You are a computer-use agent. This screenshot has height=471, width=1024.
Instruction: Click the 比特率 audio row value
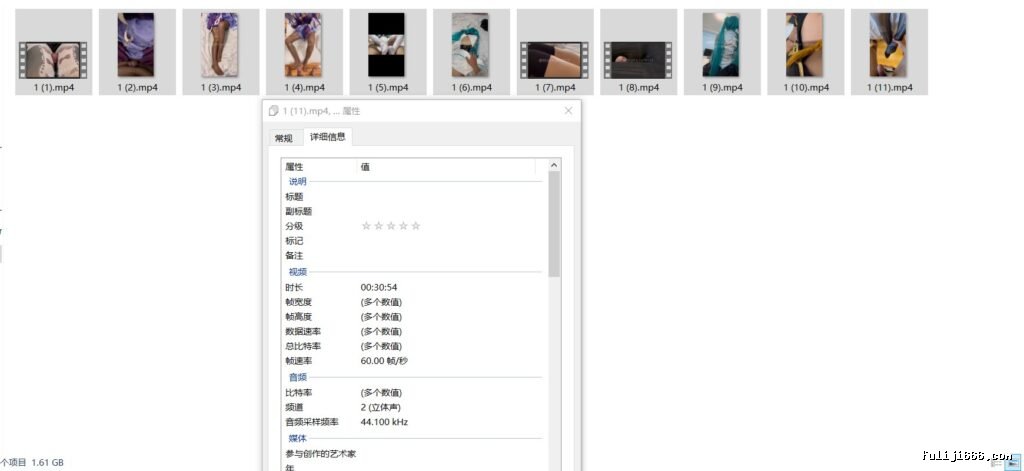381,393
